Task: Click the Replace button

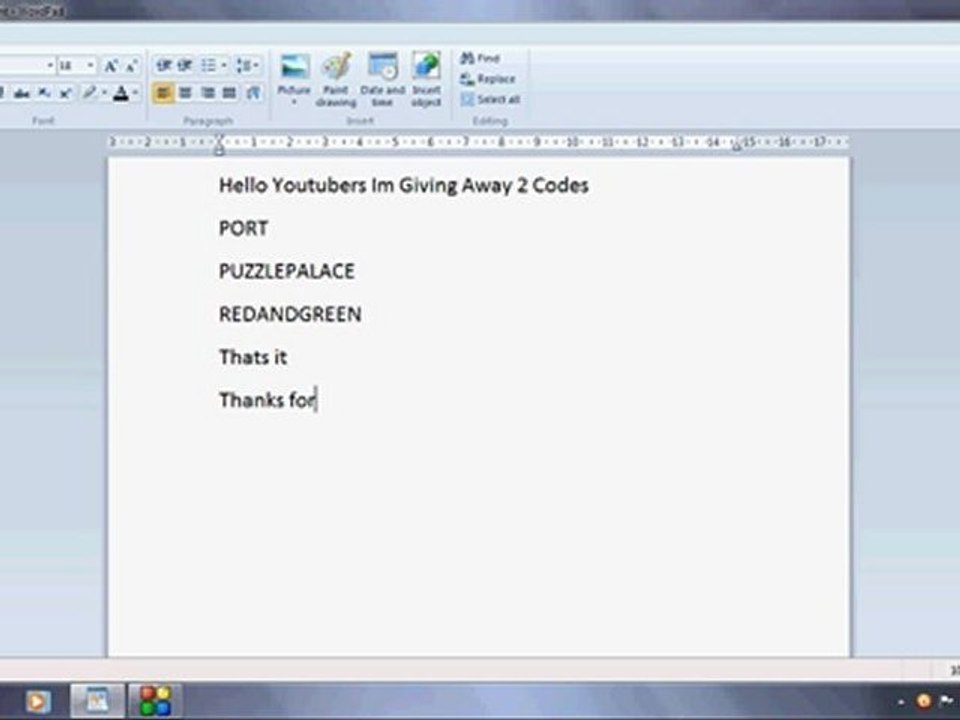Action: (488, 79)
